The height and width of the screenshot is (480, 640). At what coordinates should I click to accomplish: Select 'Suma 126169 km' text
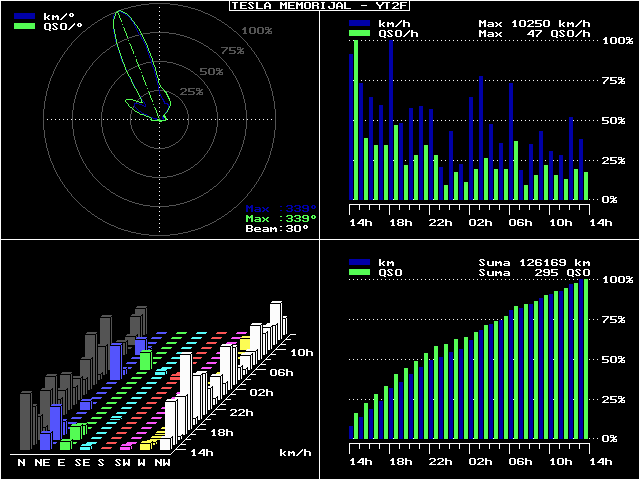point(535,263)
